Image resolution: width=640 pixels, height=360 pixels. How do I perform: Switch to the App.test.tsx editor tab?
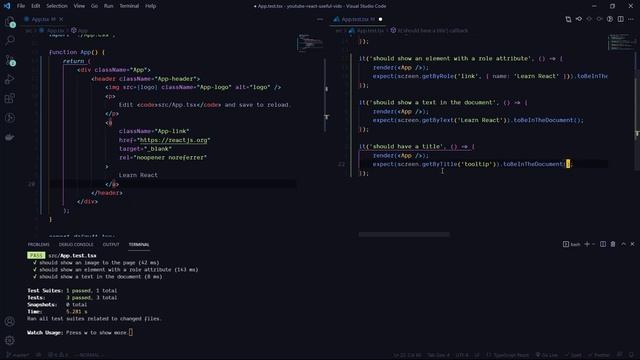[x=358, y=19]
